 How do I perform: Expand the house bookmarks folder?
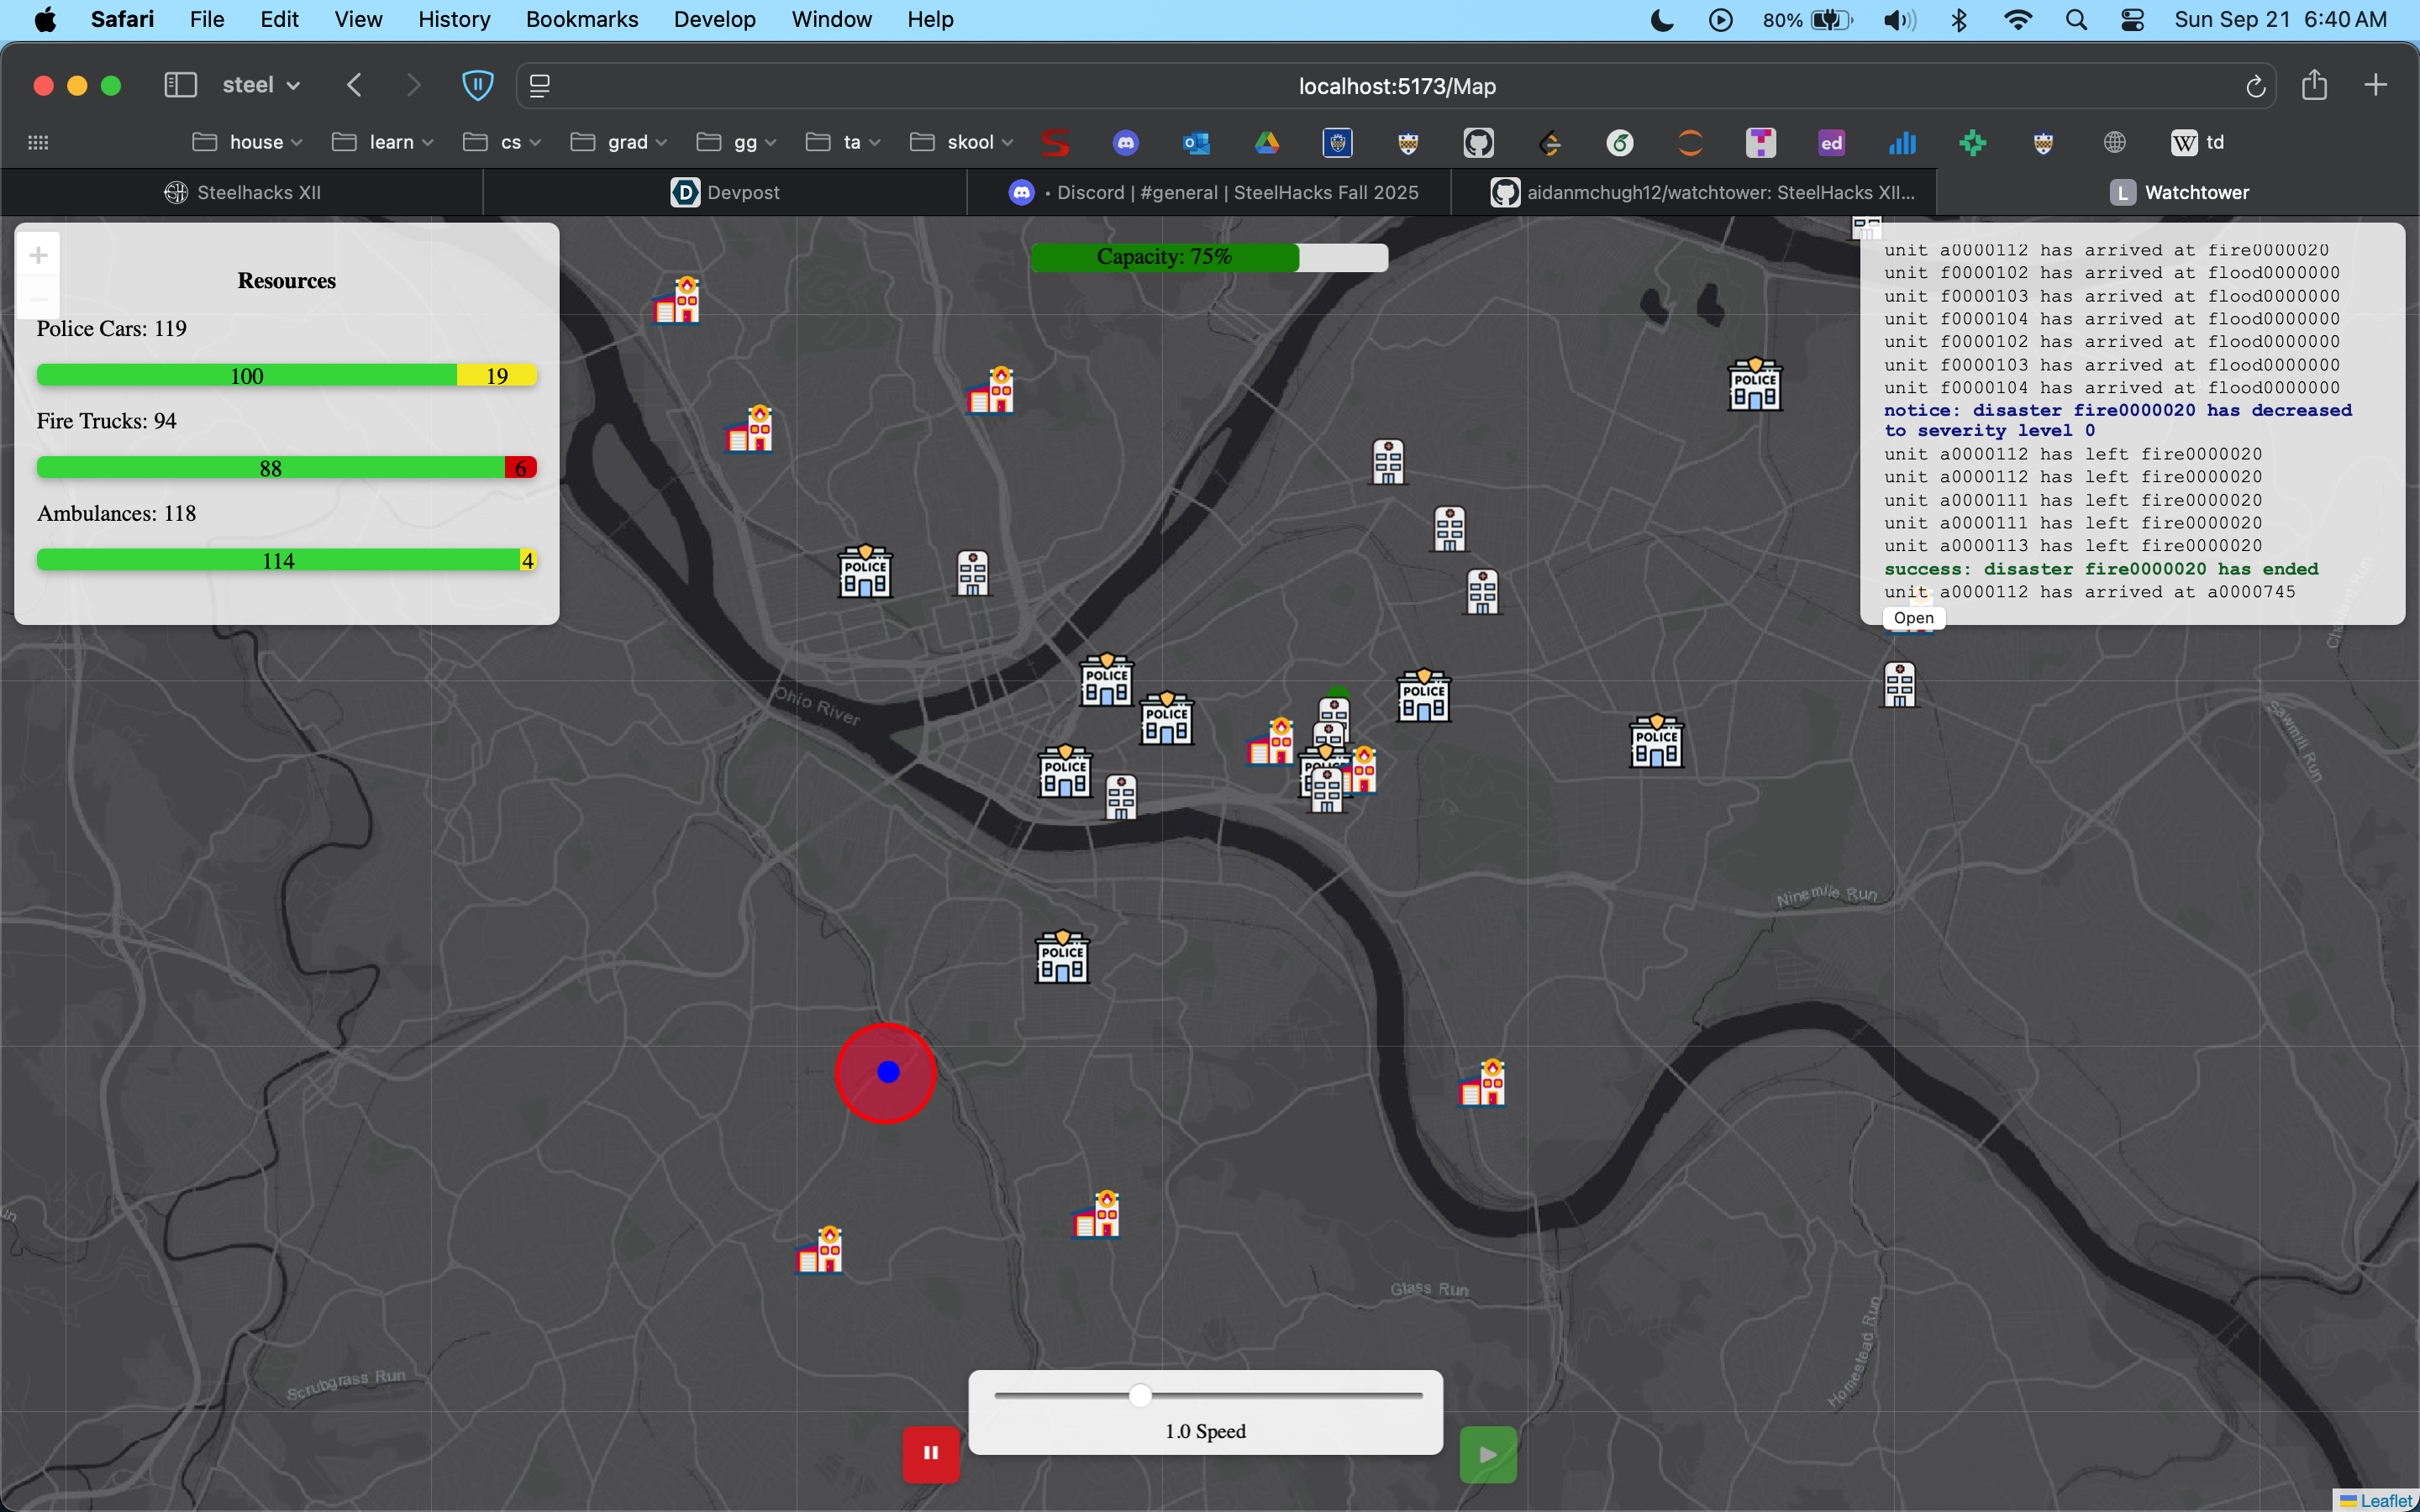pyautogui.click(x=245, y=142)
